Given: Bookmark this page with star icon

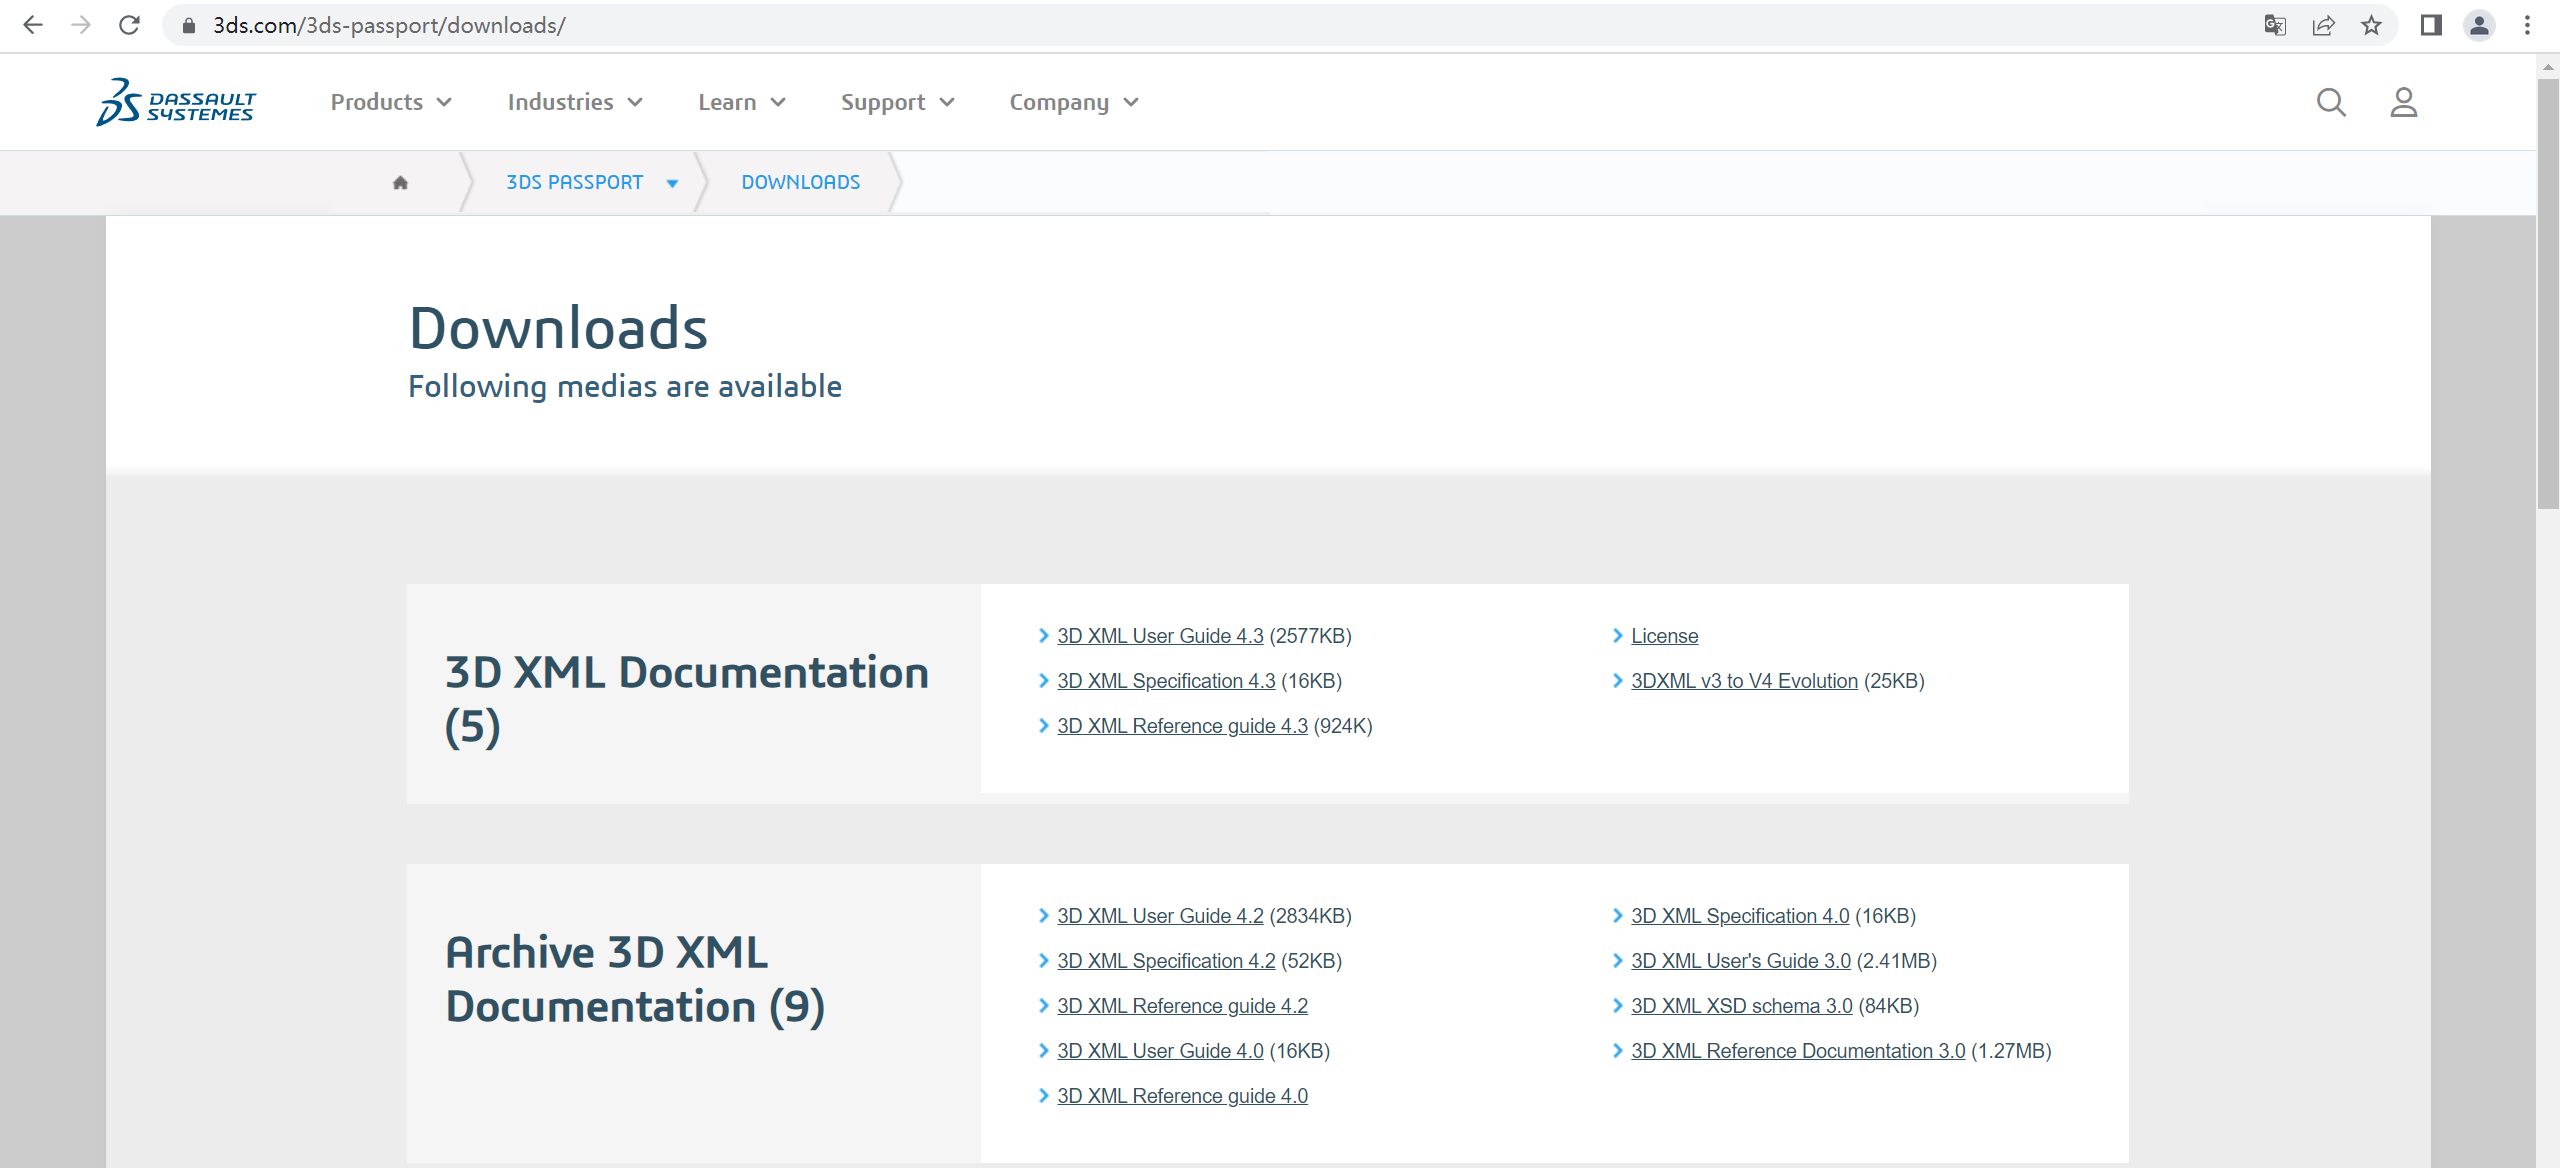Looking at the screenshot, I should [x=2371, y=25].
